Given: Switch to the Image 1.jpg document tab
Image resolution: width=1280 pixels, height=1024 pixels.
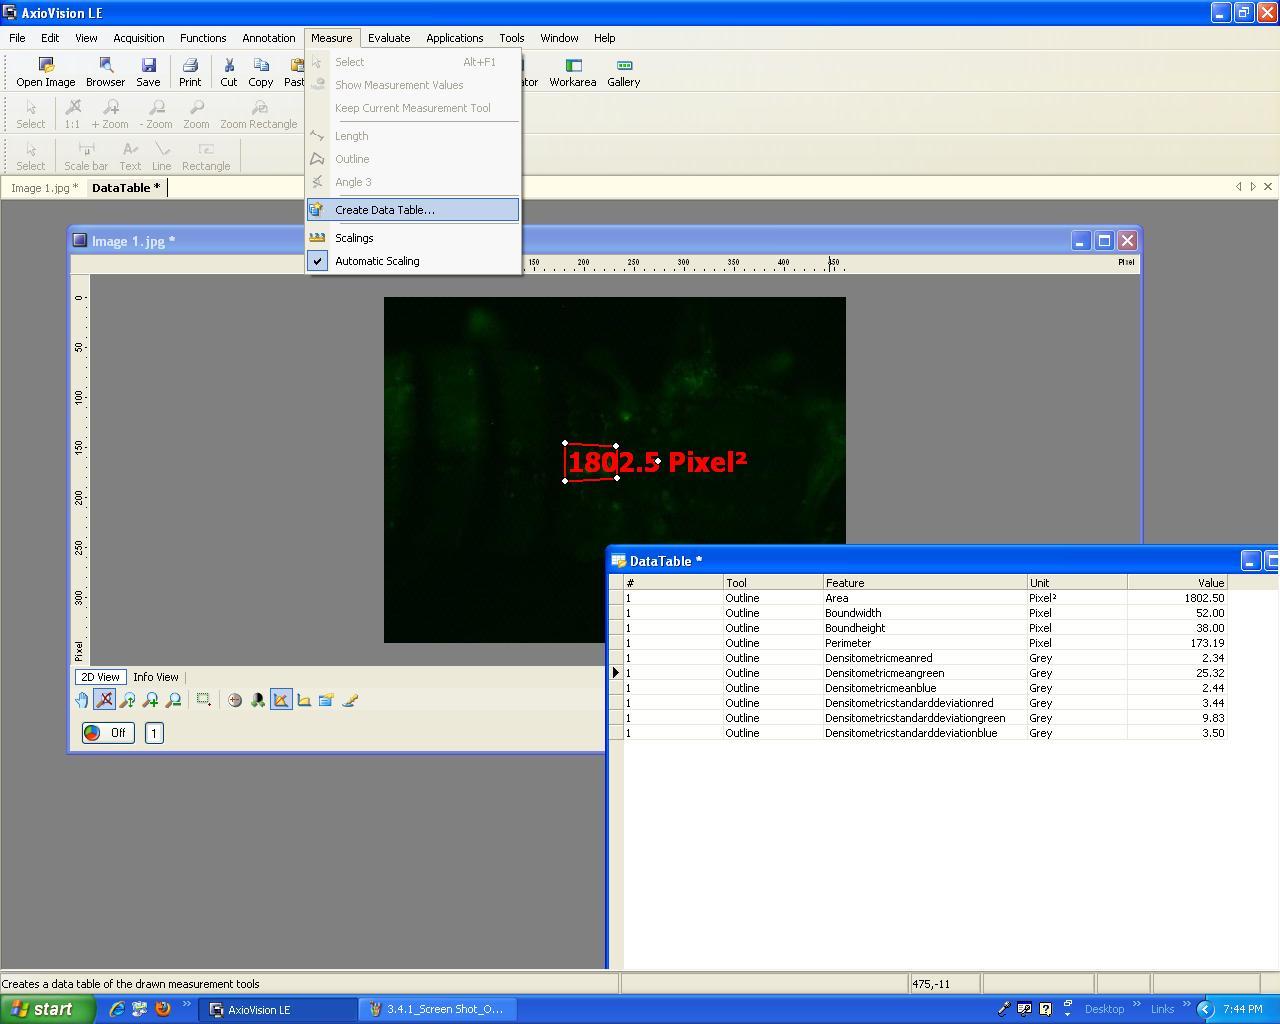Looking at the screenshot, I should click(x=44, y=188).
